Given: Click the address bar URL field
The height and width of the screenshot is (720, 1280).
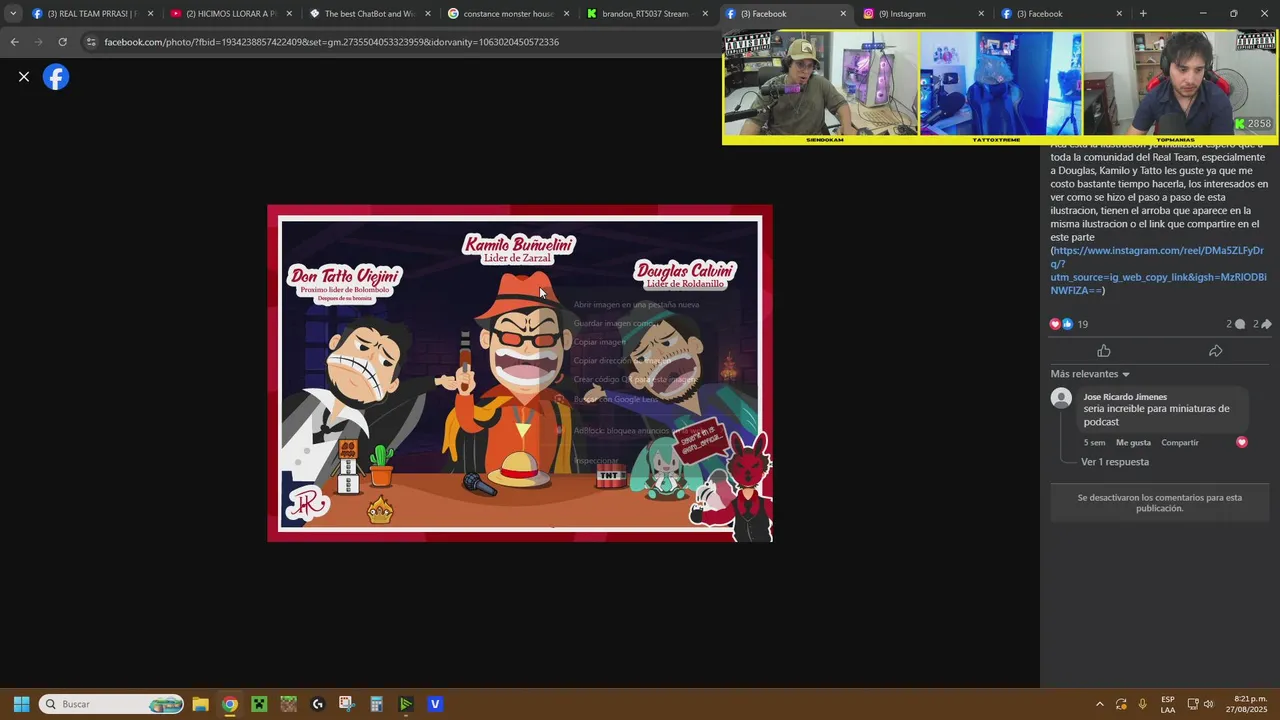Looking at the screenshot, I should [x=400, y=42].
